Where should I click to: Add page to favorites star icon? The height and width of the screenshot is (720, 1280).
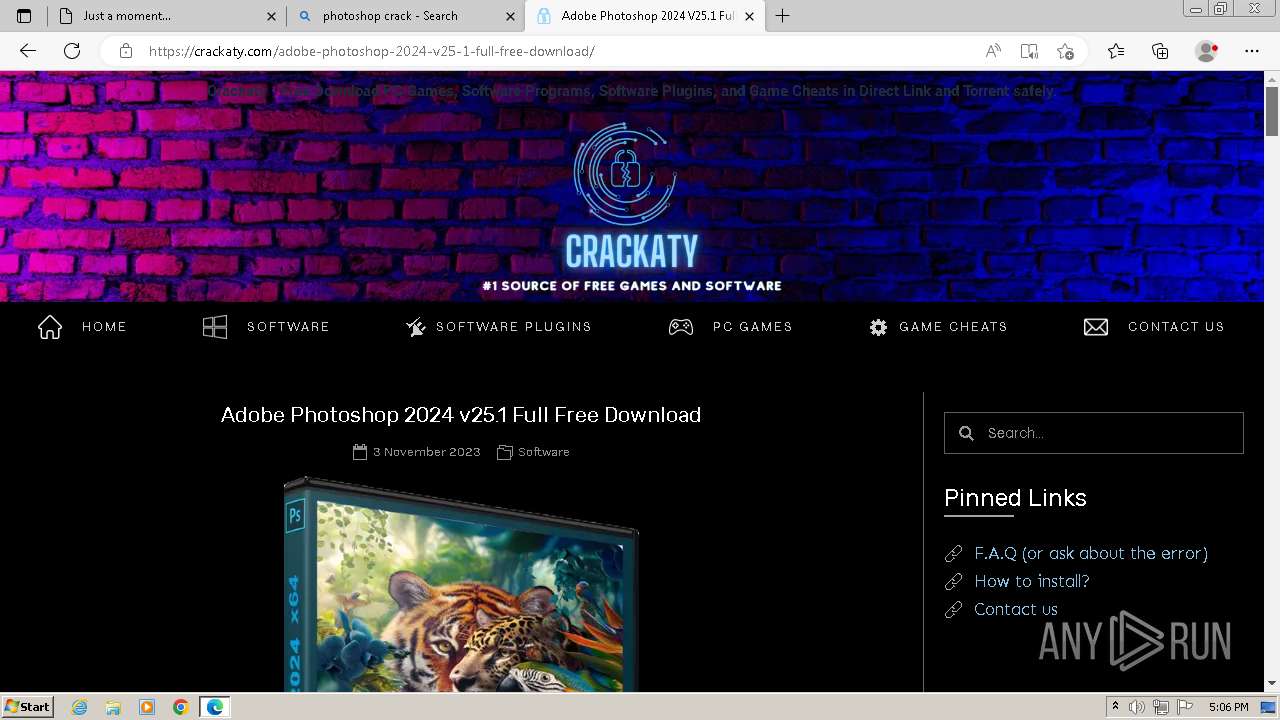(x=1066, y=51)
